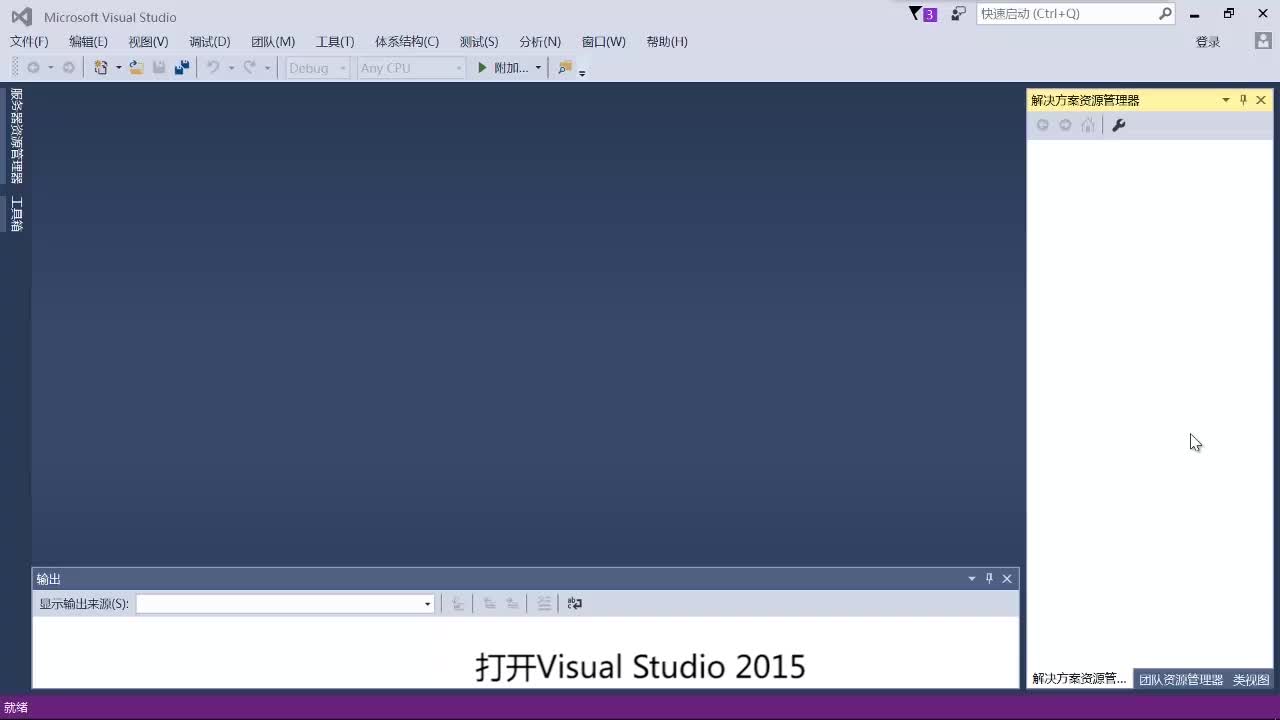Switch to 团队资源管理器 tab

click(1181, 679)
